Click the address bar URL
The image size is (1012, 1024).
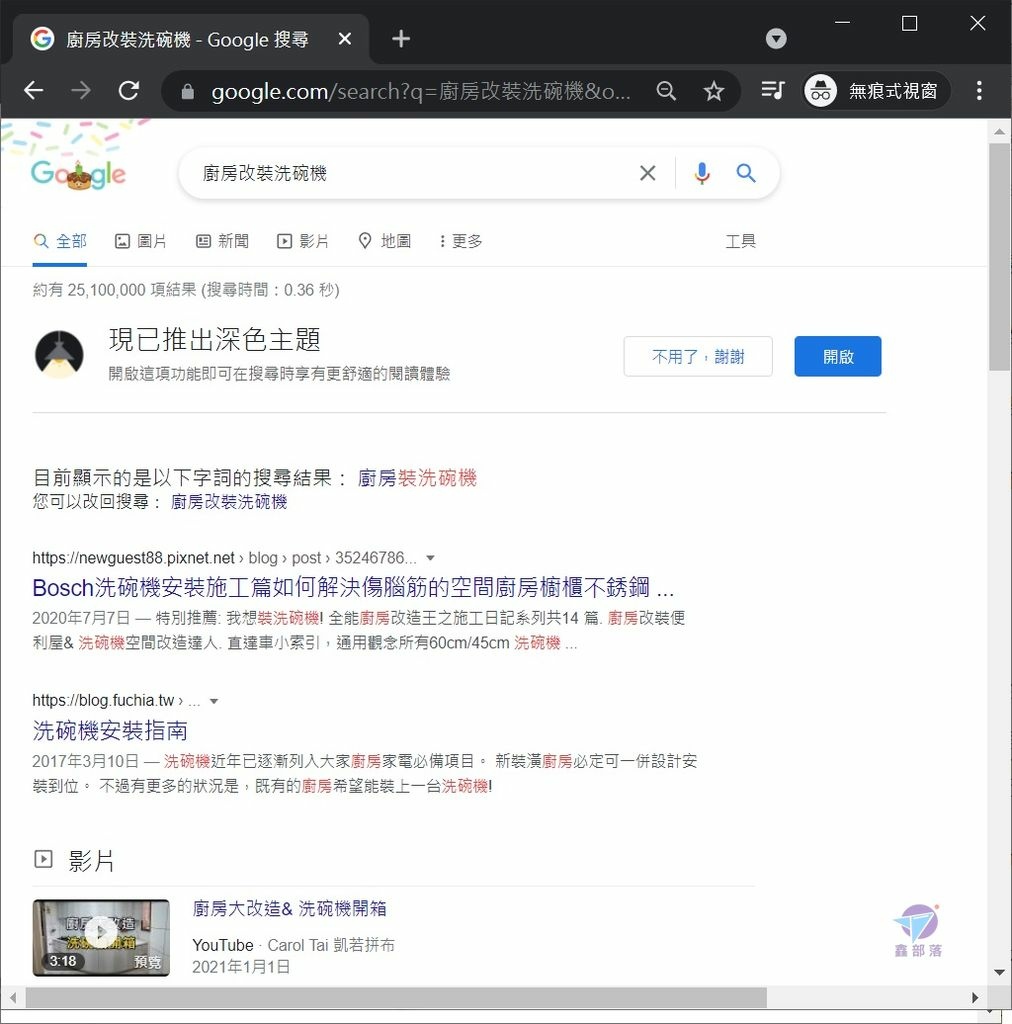coord(421,91)
